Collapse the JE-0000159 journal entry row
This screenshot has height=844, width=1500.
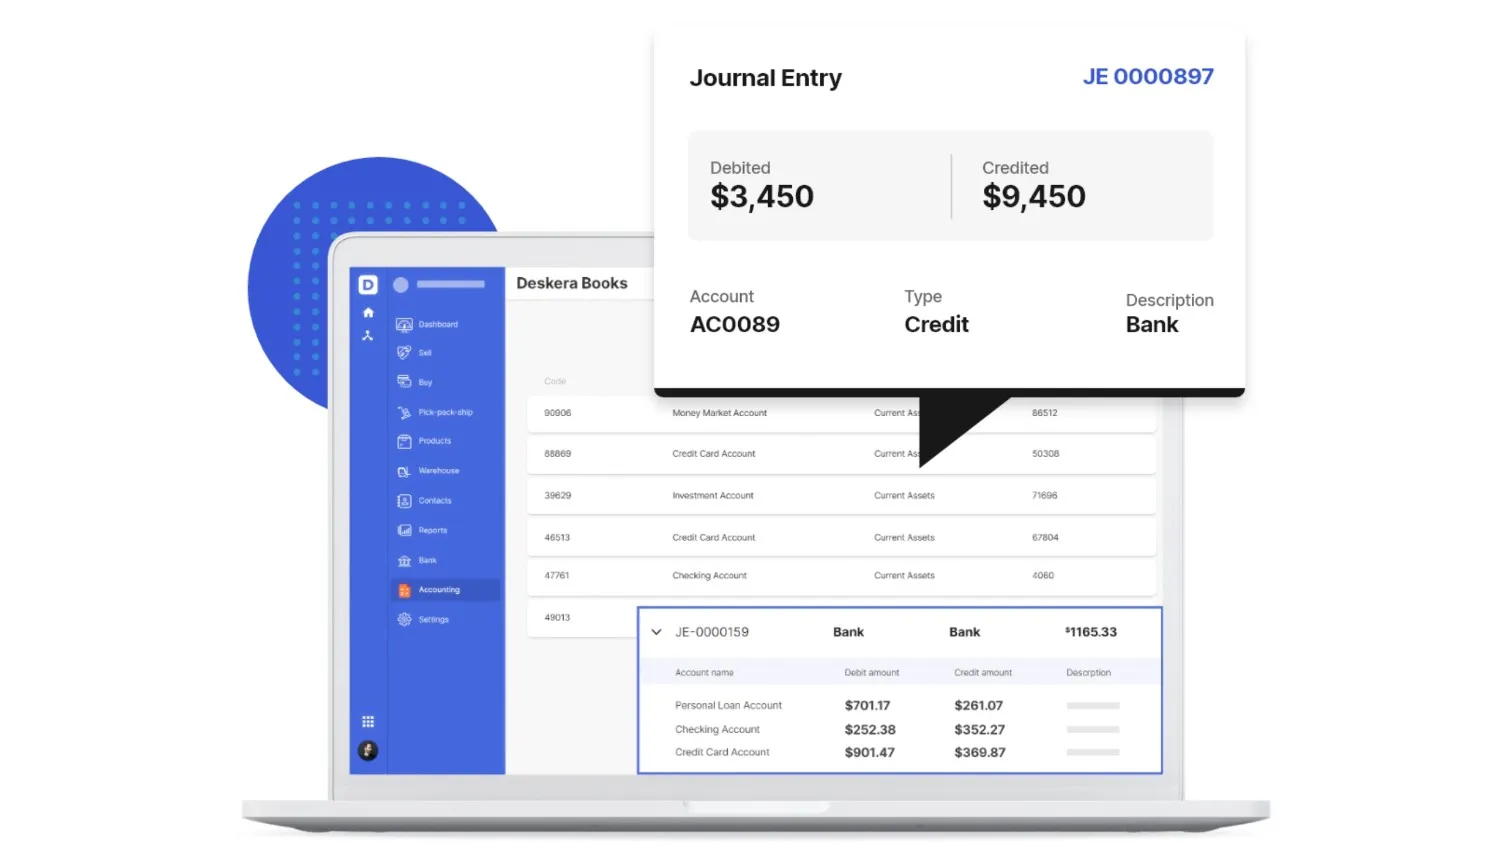[657, 632]
